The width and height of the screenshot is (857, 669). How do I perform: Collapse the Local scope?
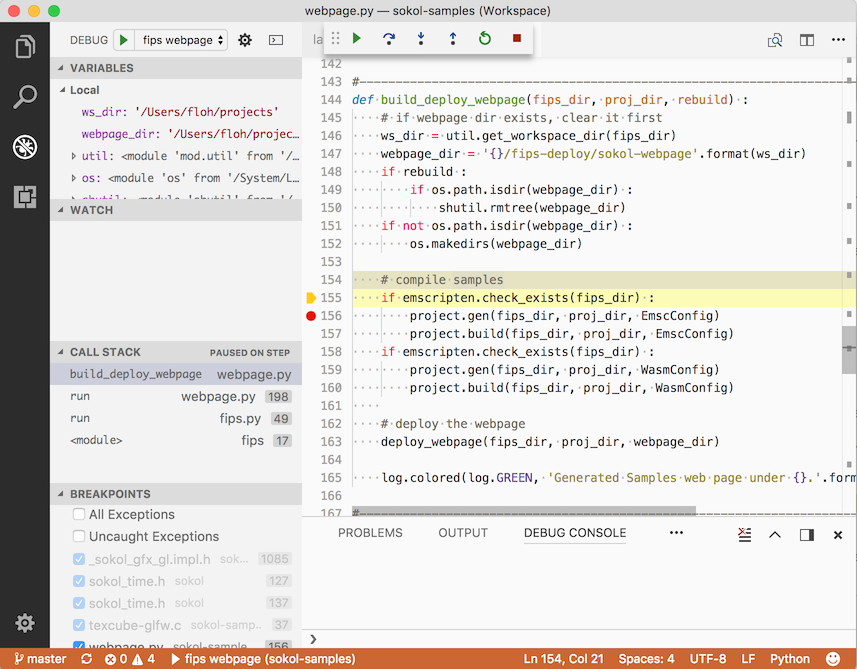[x=175, y=90]
